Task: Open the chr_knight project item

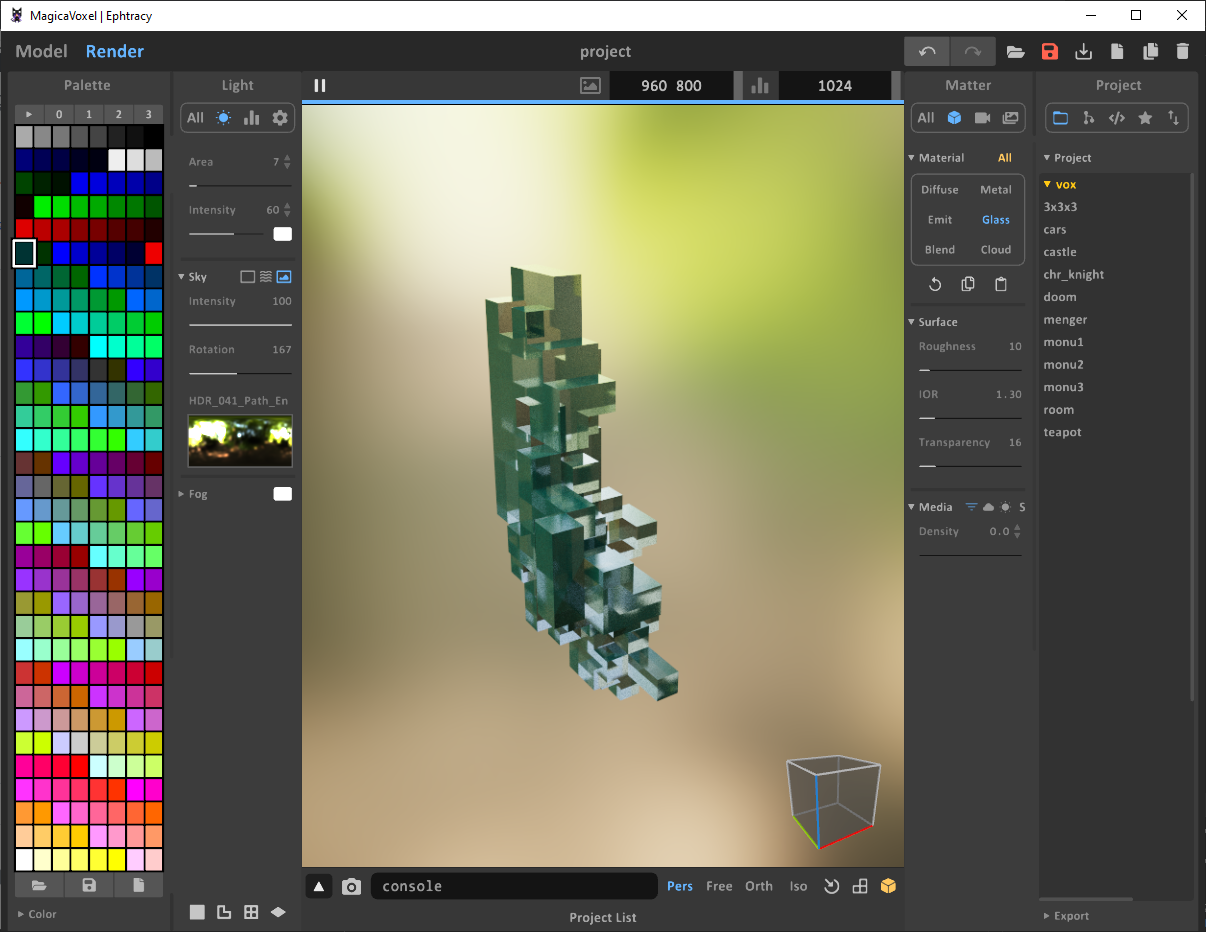Action: click(x=1073, y=275)
